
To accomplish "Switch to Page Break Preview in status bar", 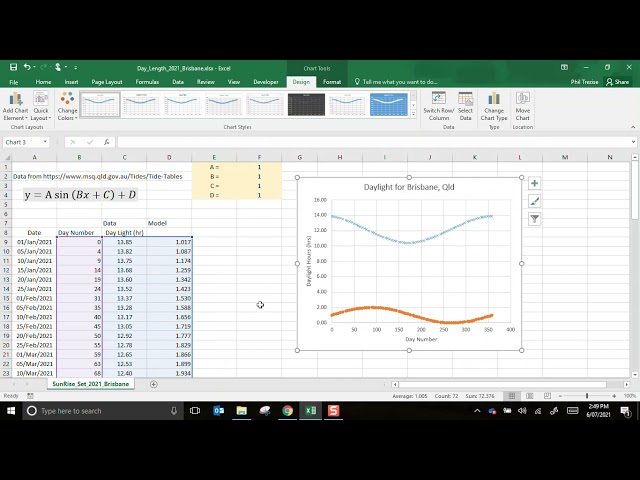I will tap(547, 396).
